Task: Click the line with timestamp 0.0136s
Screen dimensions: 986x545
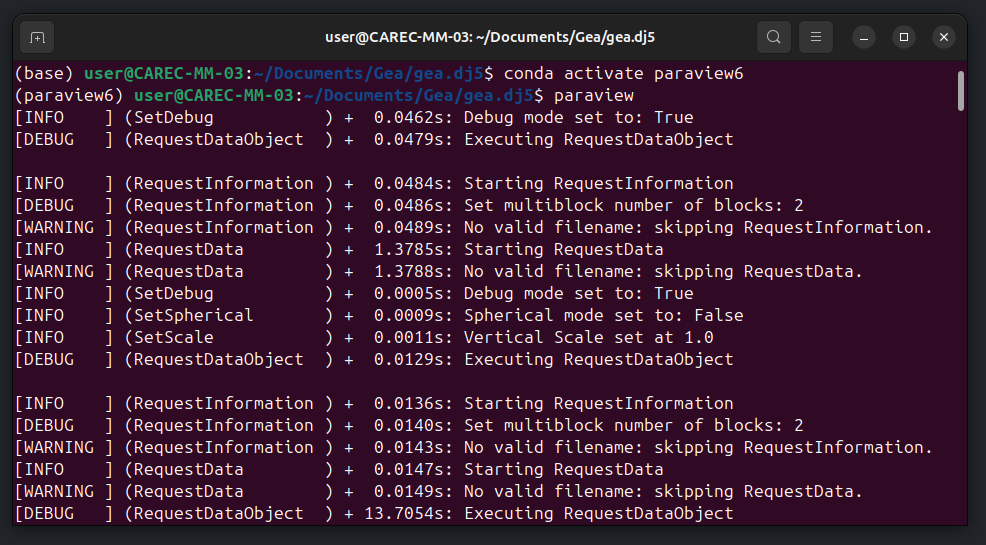Action: [x=374, y=404]
